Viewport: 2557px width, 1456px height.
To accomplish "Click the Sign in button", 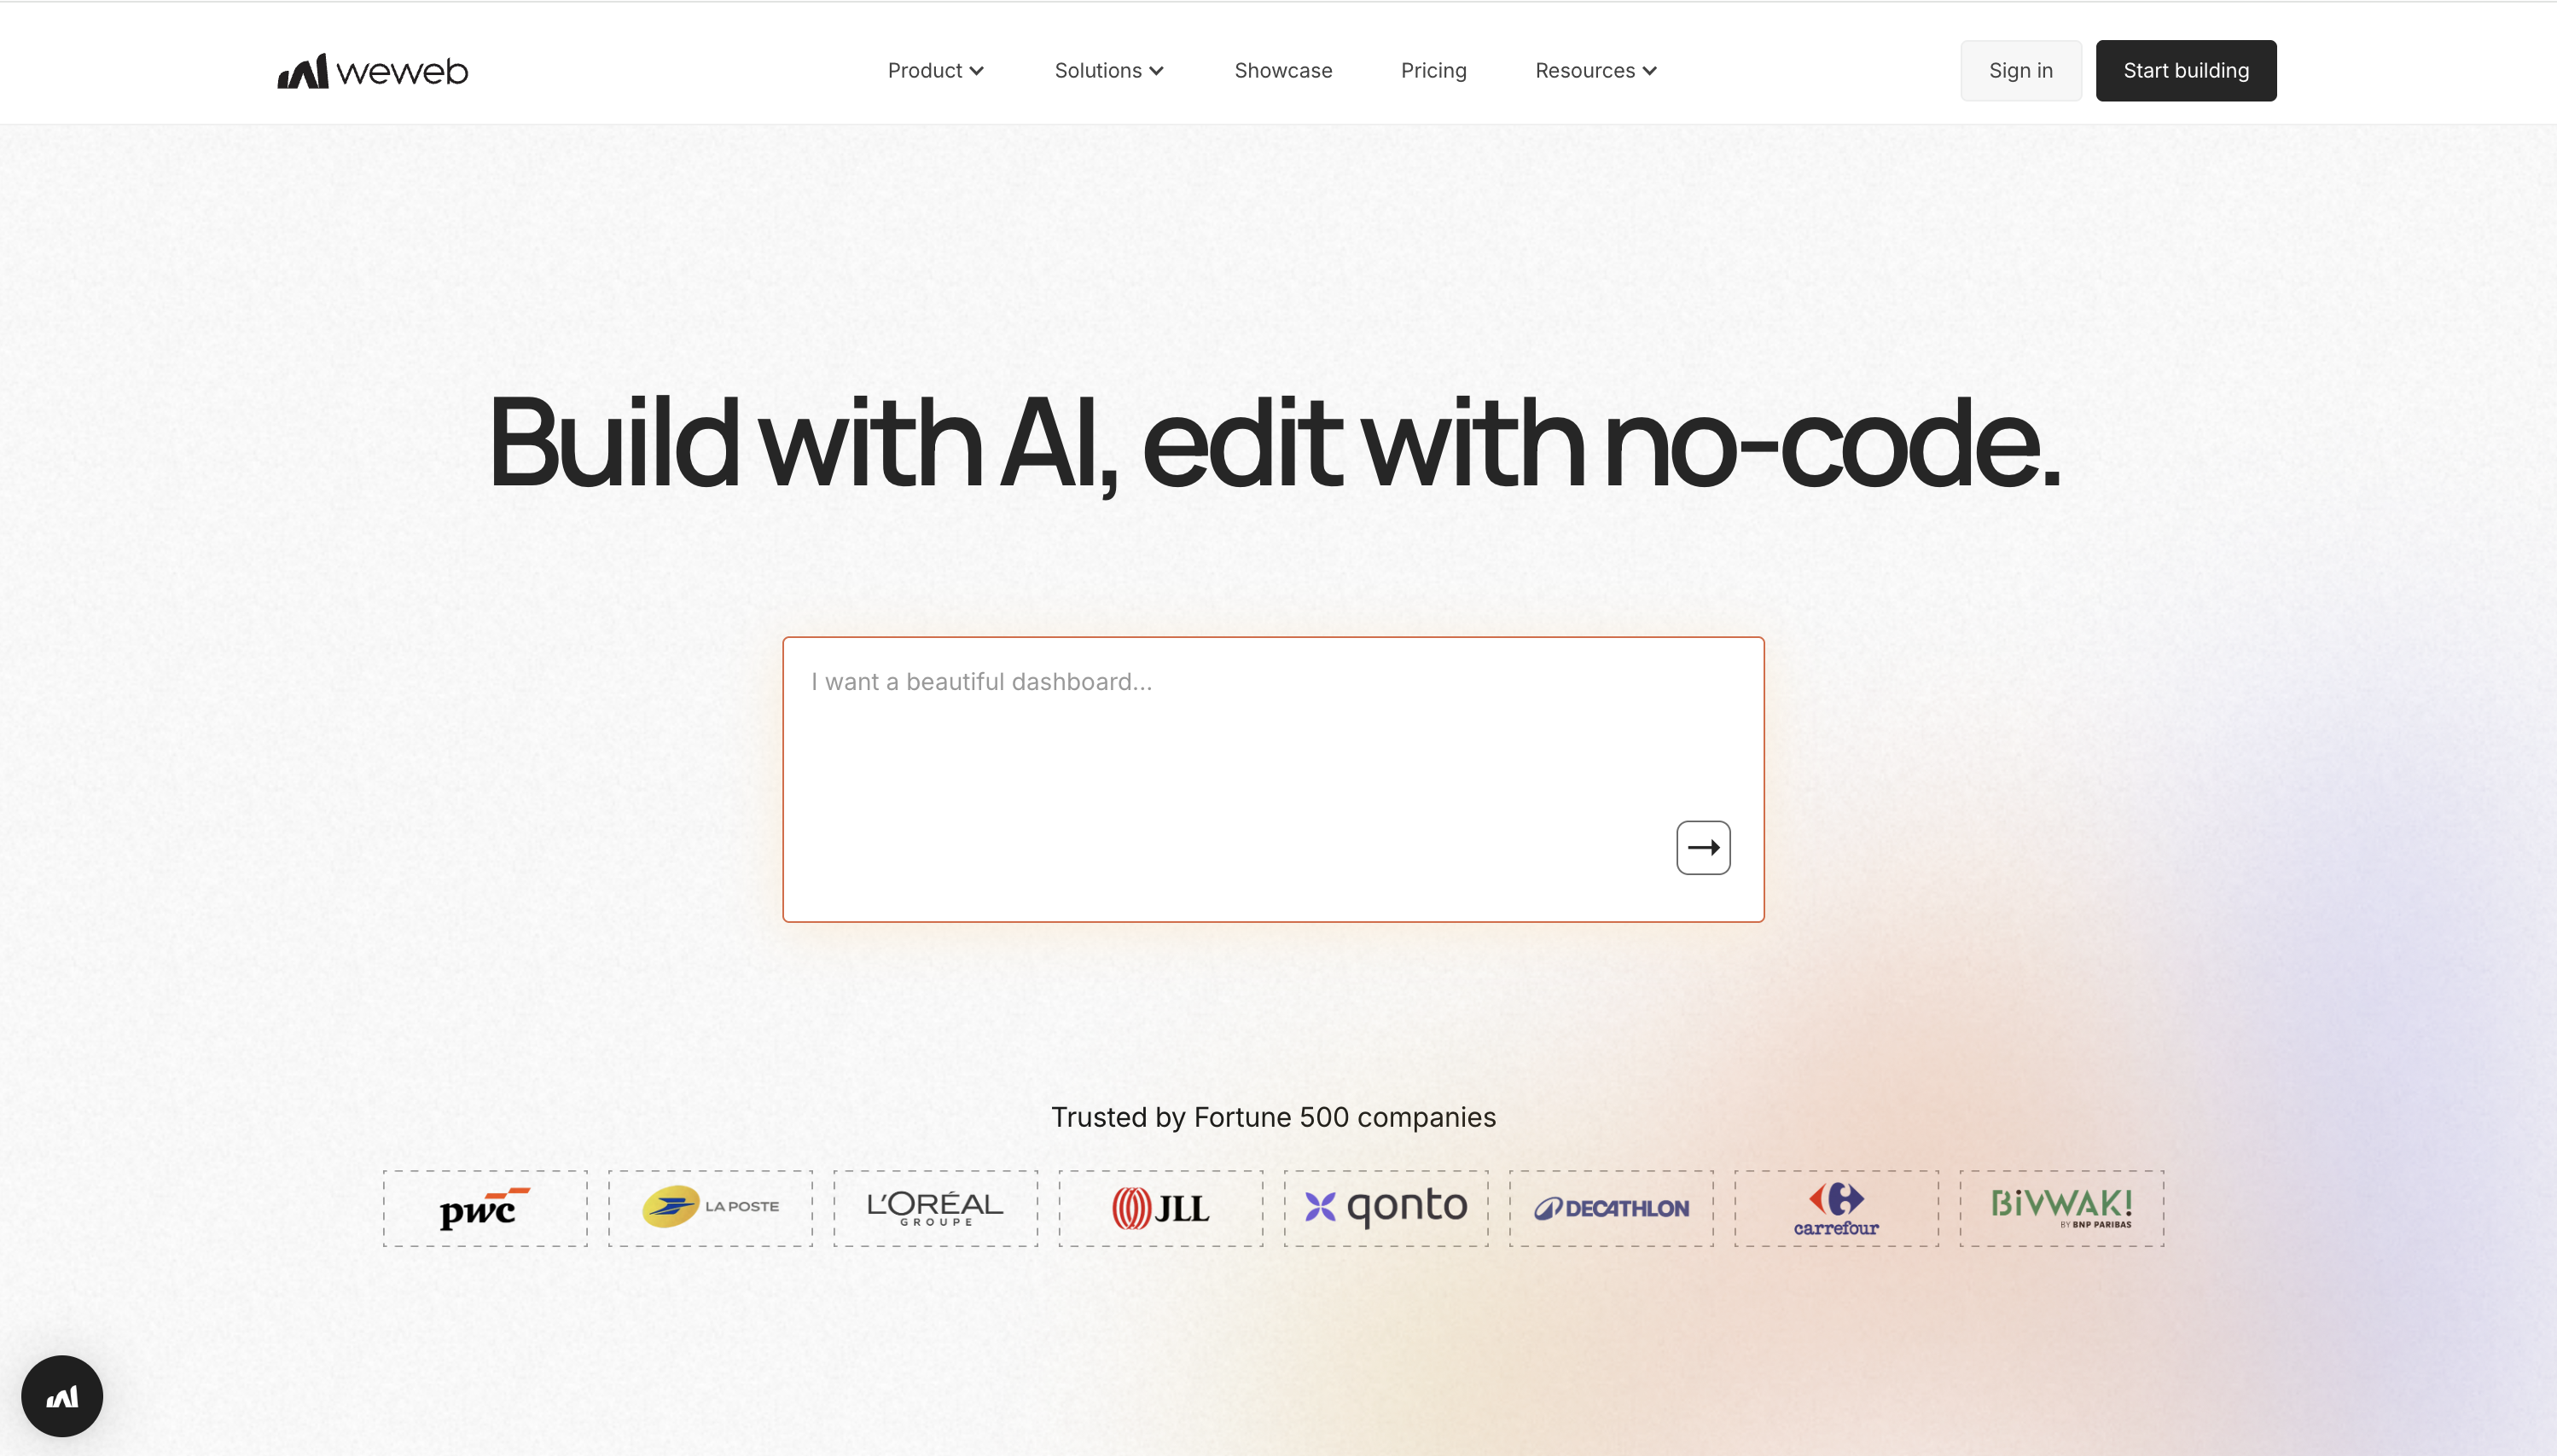I will [2020, 71].
